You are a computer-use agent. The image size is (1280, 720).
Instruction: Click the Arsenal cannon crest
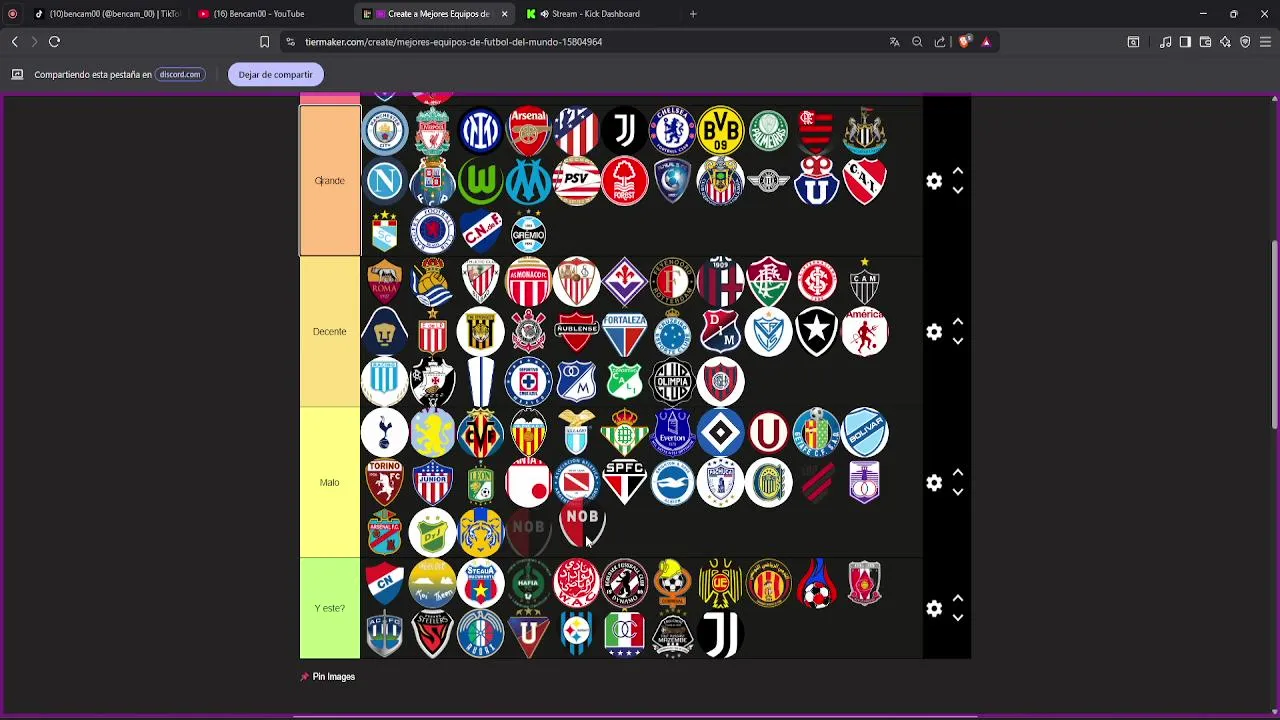pos(528,131)
